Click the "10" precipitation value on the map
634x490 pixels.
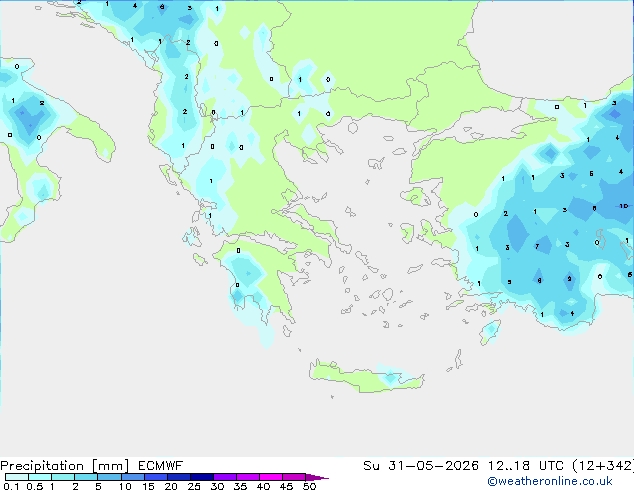click(x=624, y=206)
